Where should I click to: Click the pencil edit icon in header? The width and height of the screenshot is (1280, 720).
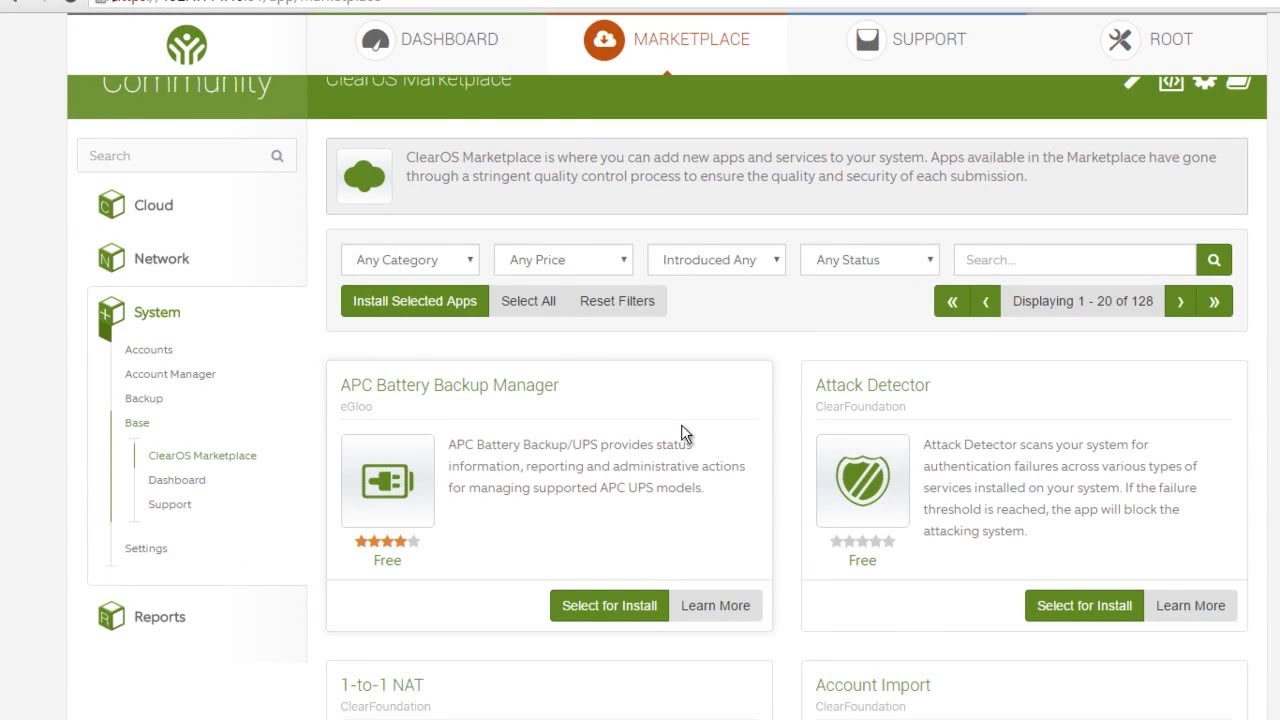tap(1133, 82)
